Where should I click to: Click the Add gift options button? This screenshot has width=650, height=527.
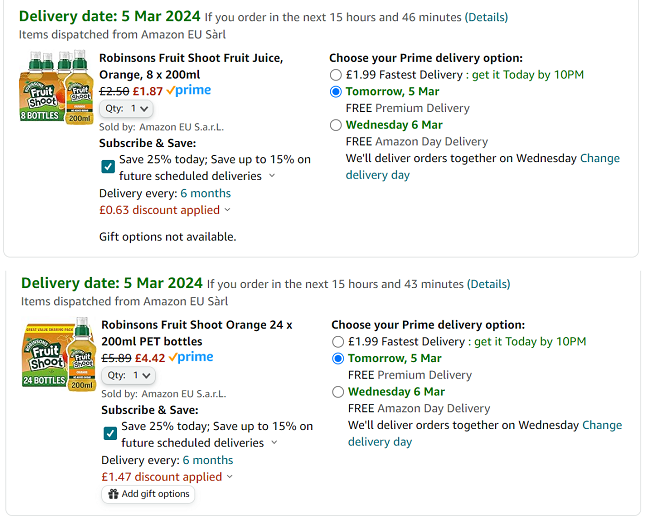pos(148,494)
